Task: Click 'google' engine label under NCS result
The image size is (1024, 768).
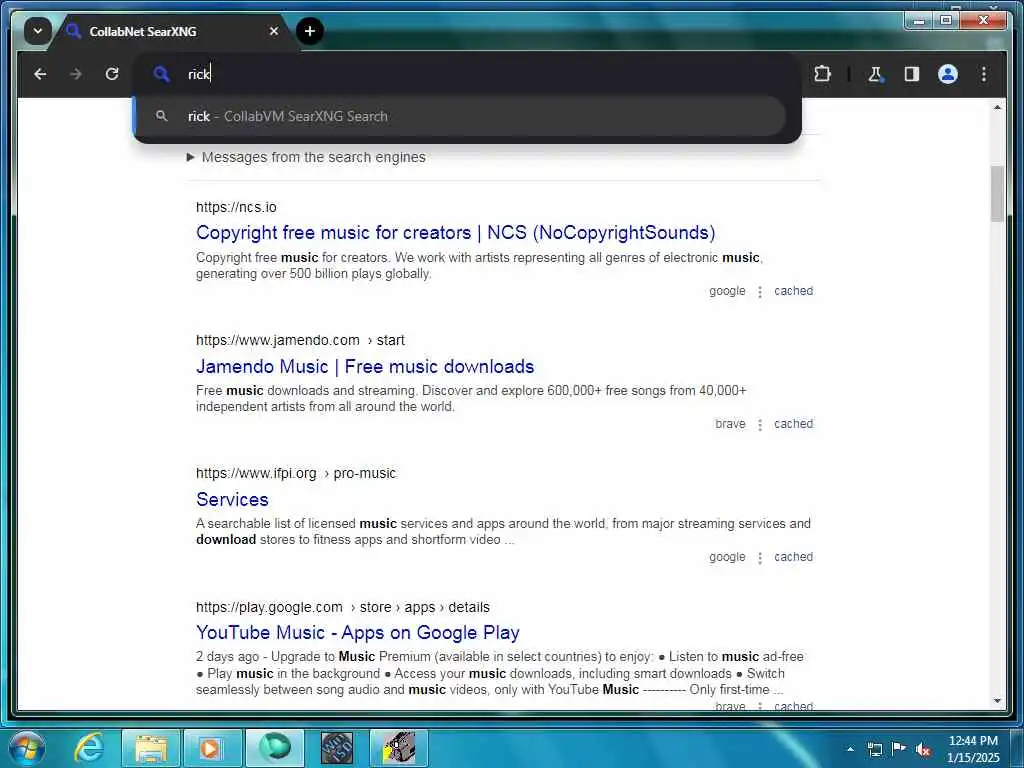Action: [x=727, y=291]
